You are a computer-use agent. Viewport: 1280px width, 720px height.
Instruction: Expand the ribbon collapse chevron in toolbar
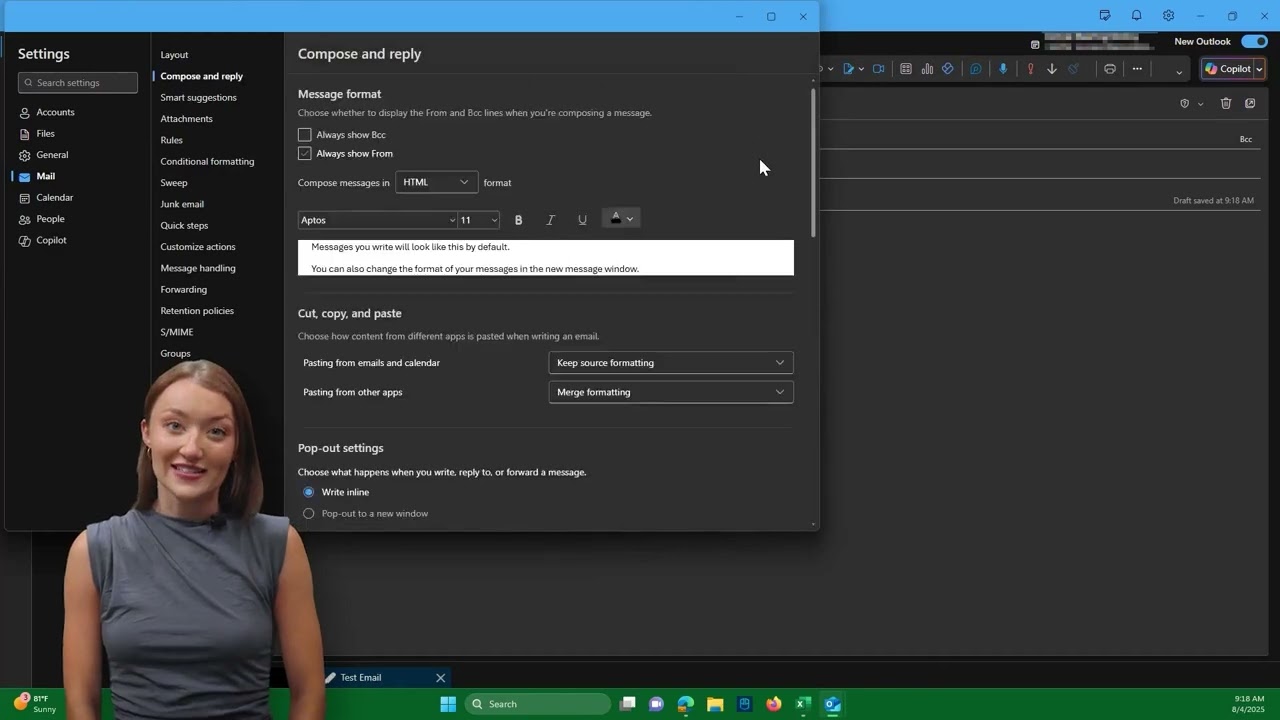click(1179, 71)
